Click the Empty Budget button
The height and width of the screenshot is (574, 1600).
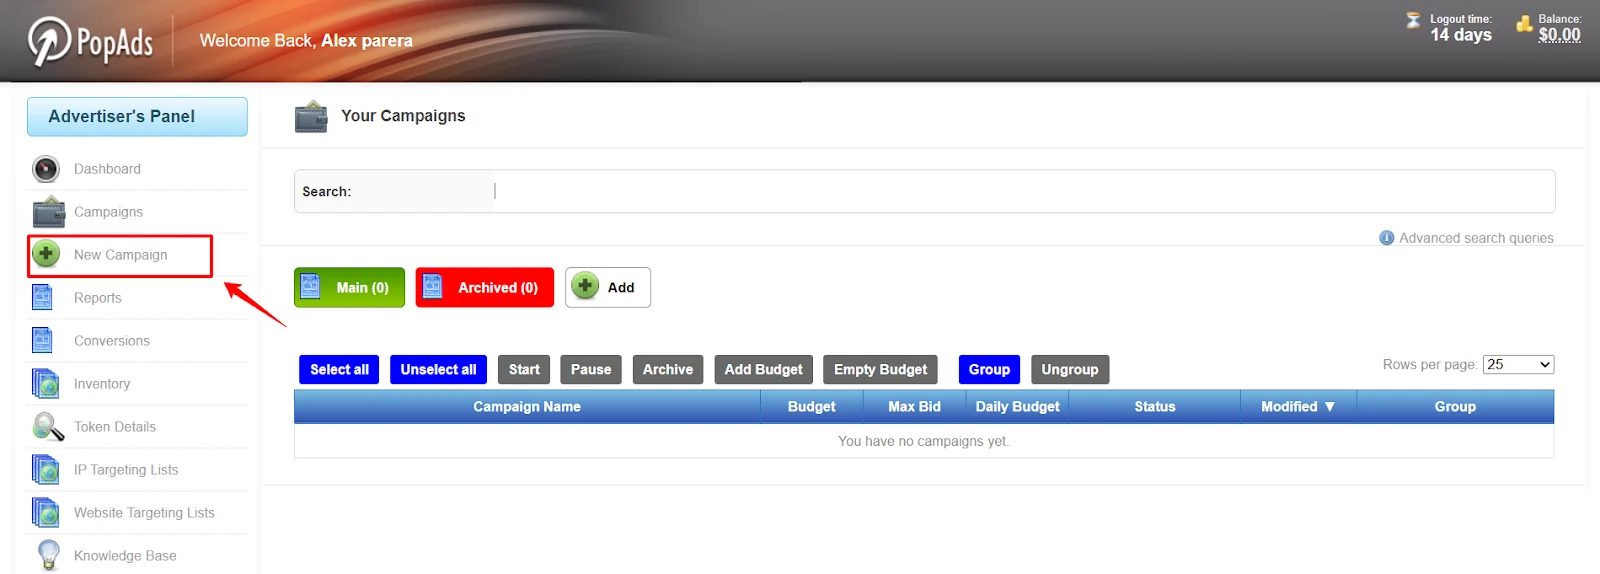pos(881,369)
